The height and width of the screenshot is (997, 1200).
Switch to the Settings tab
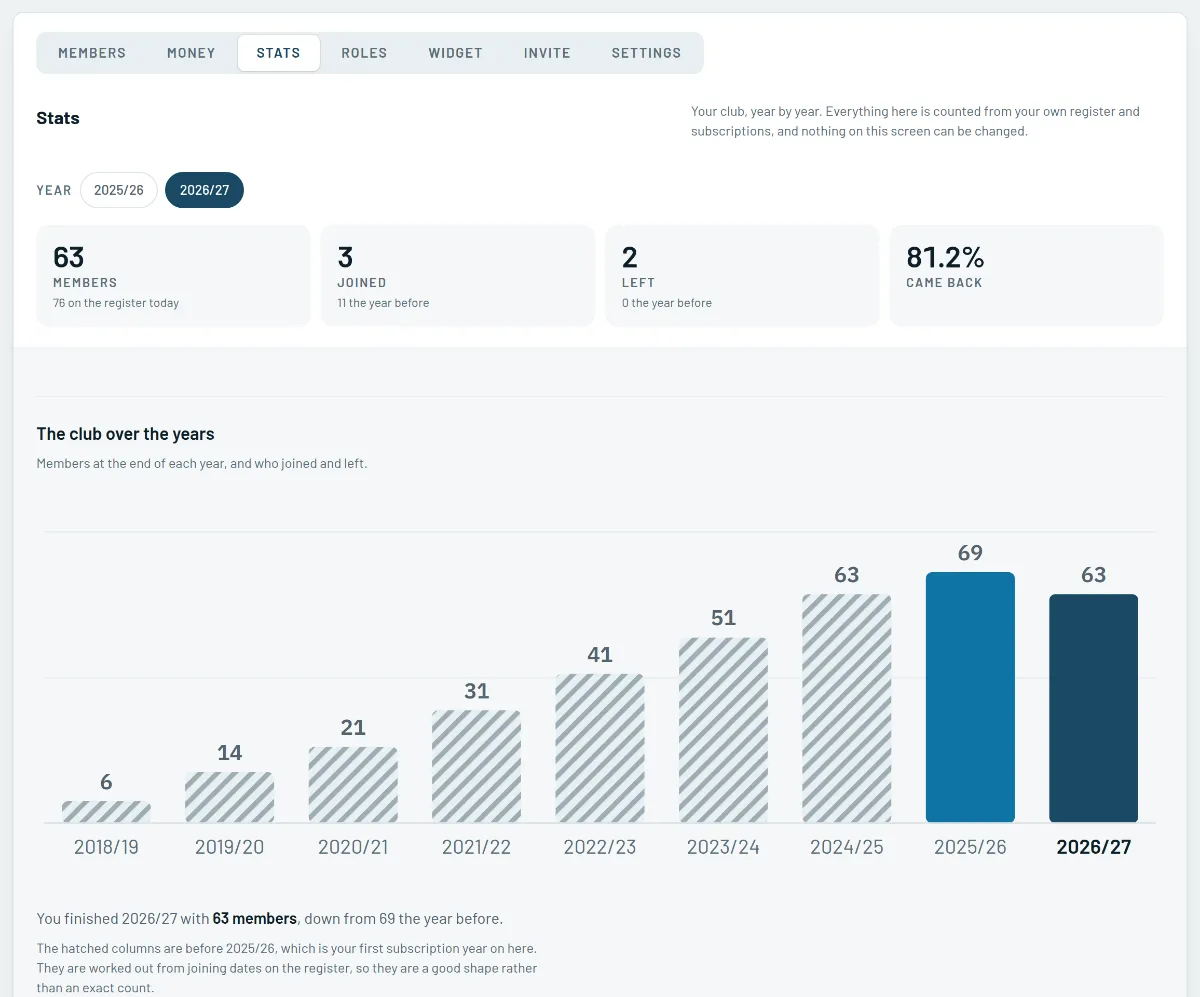pos(646,53)
